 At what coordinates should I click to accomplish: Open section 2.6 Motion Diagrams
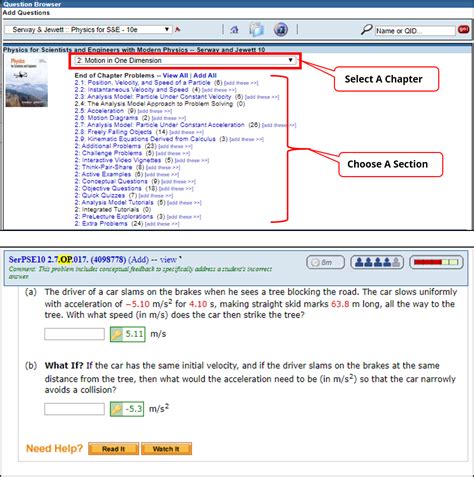point(106,118)
